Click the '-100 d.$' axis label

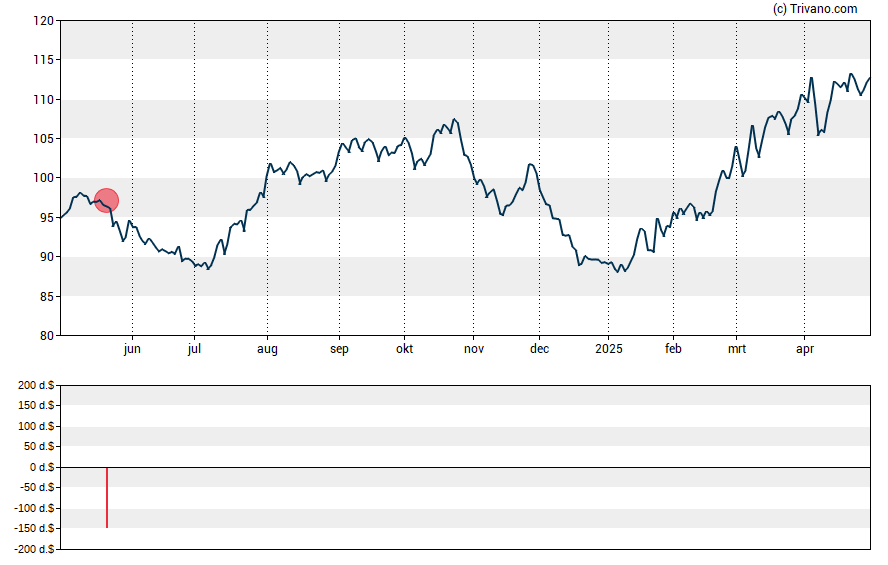point(35,508)
